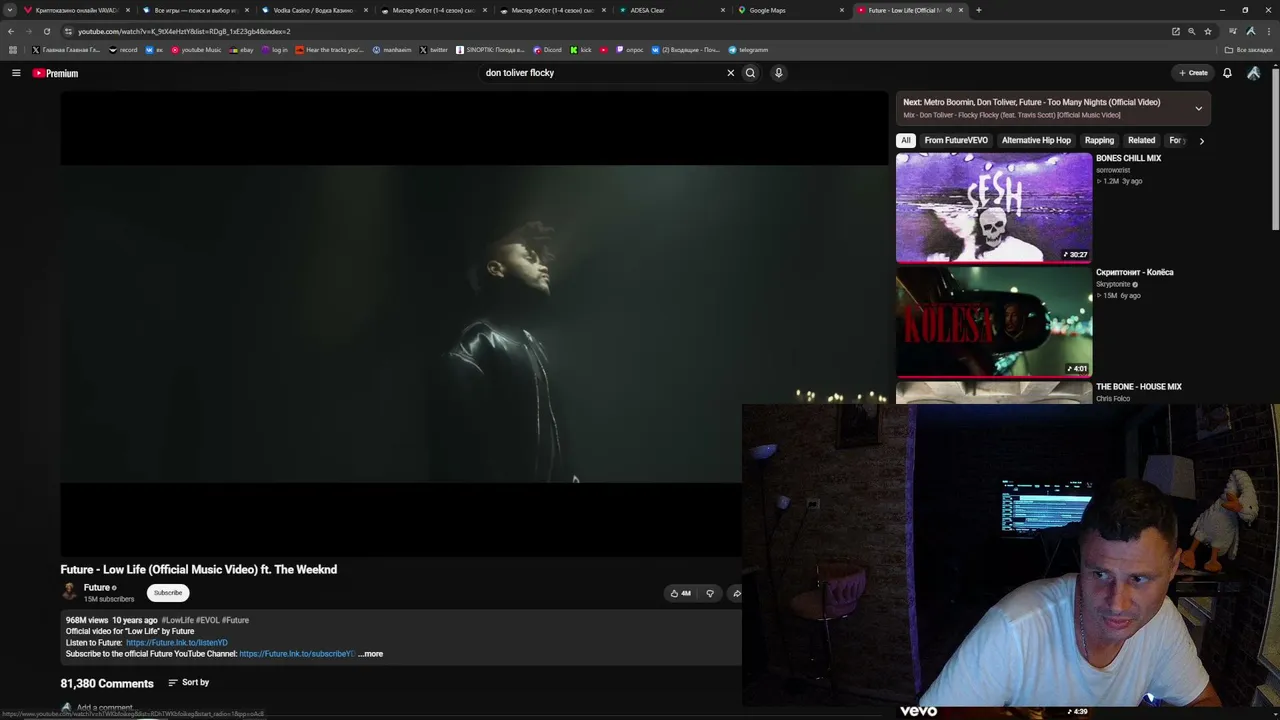Screen dimensions: 1280x720
Task: Open the #EVOL hashtag
Action: (207, 620)
